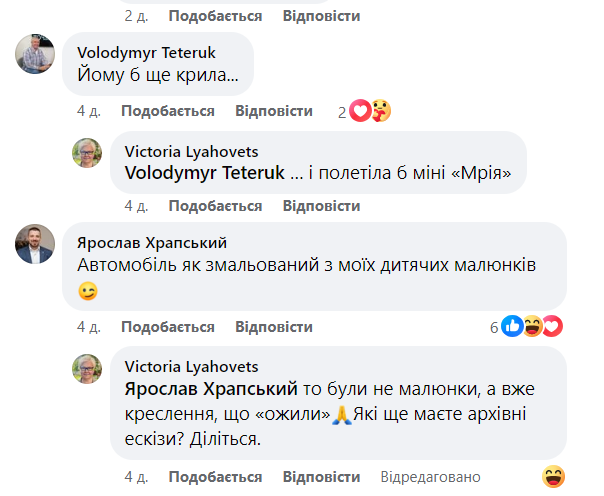Like Volodymyr Teteruk's comment with Подобається
Image resolution: width=604 pixels, height=496 pixels.
pos(167,111)
